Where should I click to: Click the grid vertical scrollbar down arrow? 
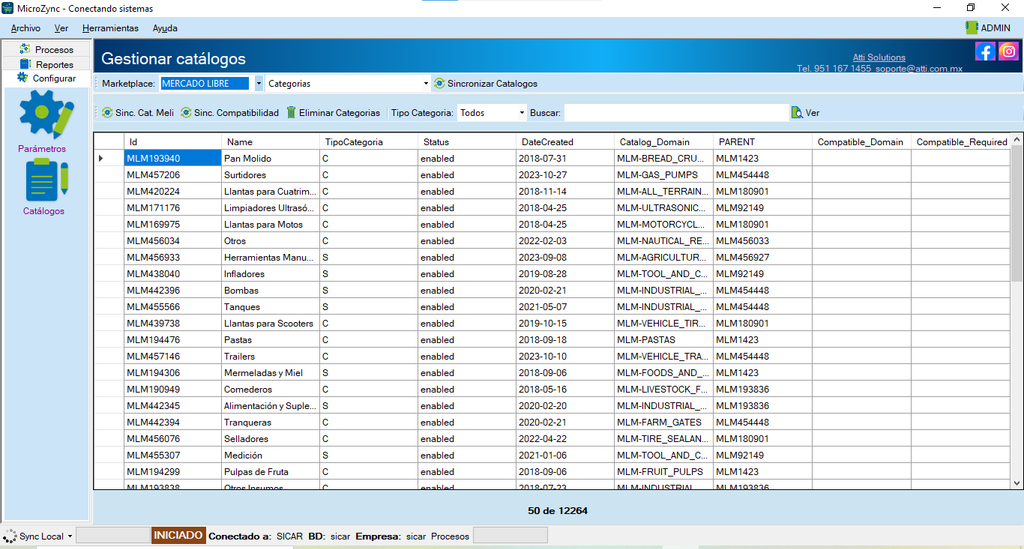click(x=1017, y=483)
